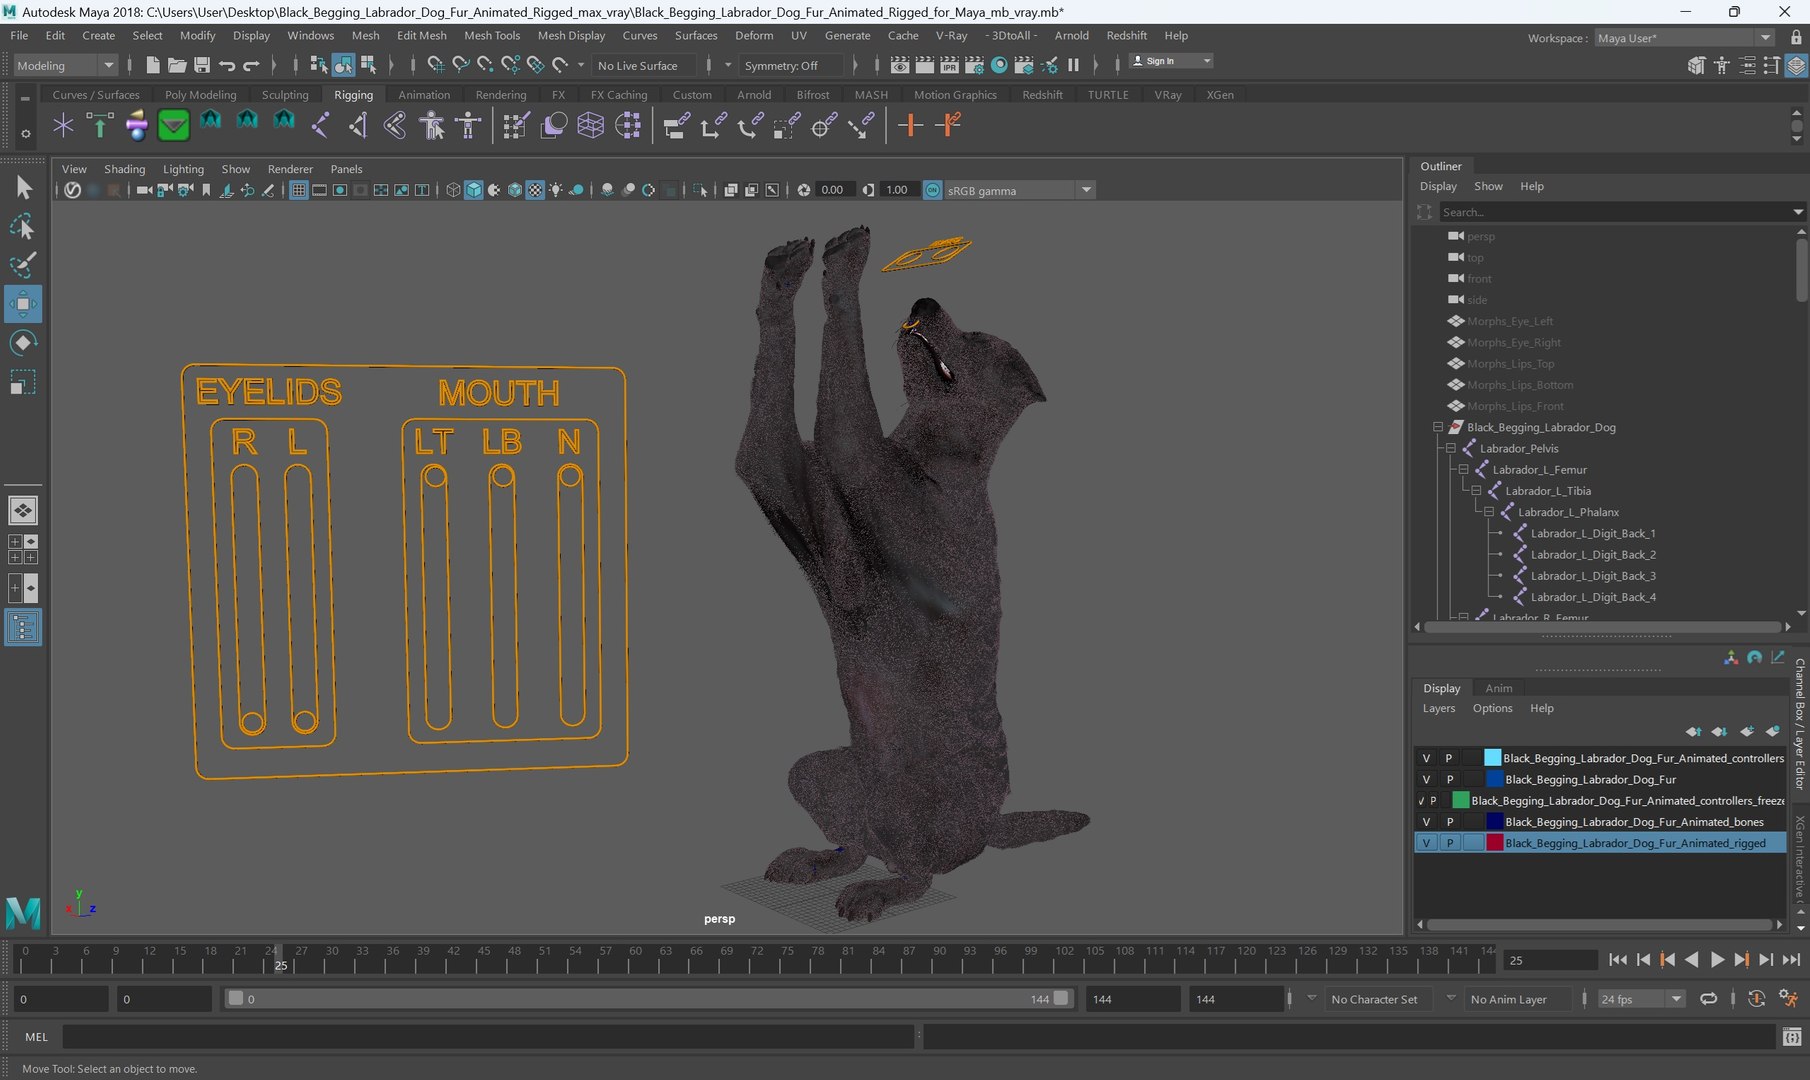
Task: Click the red color swatch of rigged layer
Action: (x=1494, y=843)
